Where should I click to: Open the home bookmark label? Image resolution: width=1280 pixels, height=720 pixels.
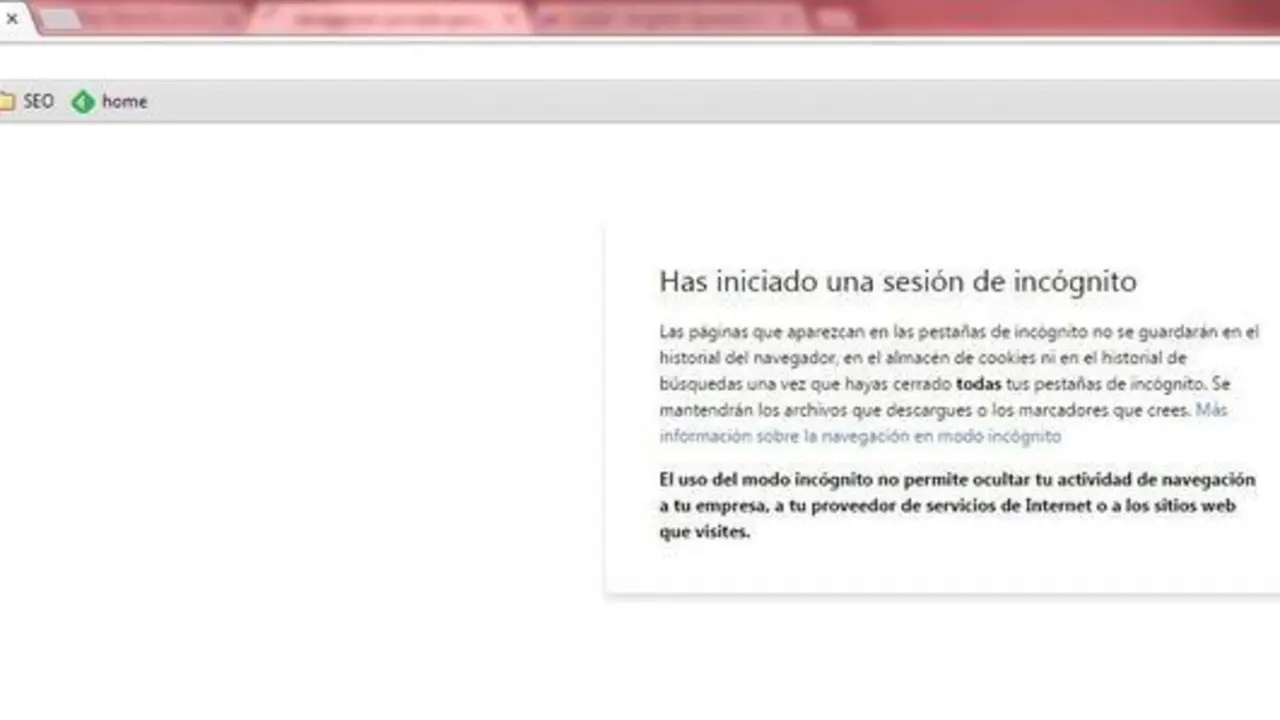(124, 101)
